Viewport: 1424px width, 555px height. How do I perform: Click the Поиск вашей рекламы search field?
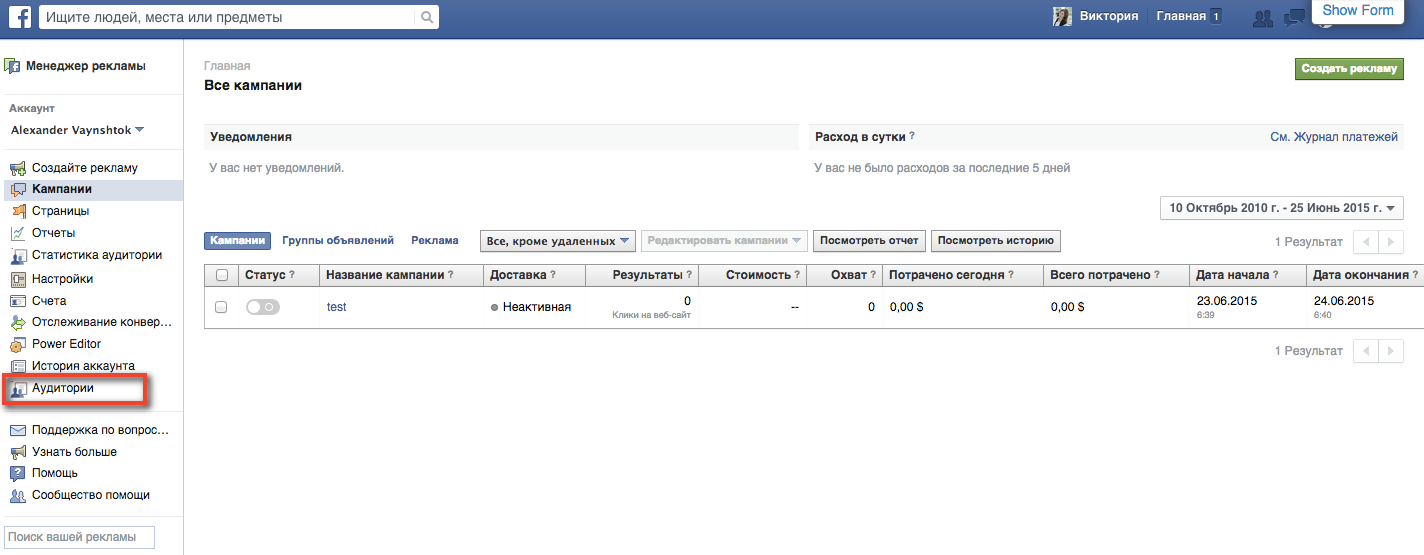coord(80,537)
